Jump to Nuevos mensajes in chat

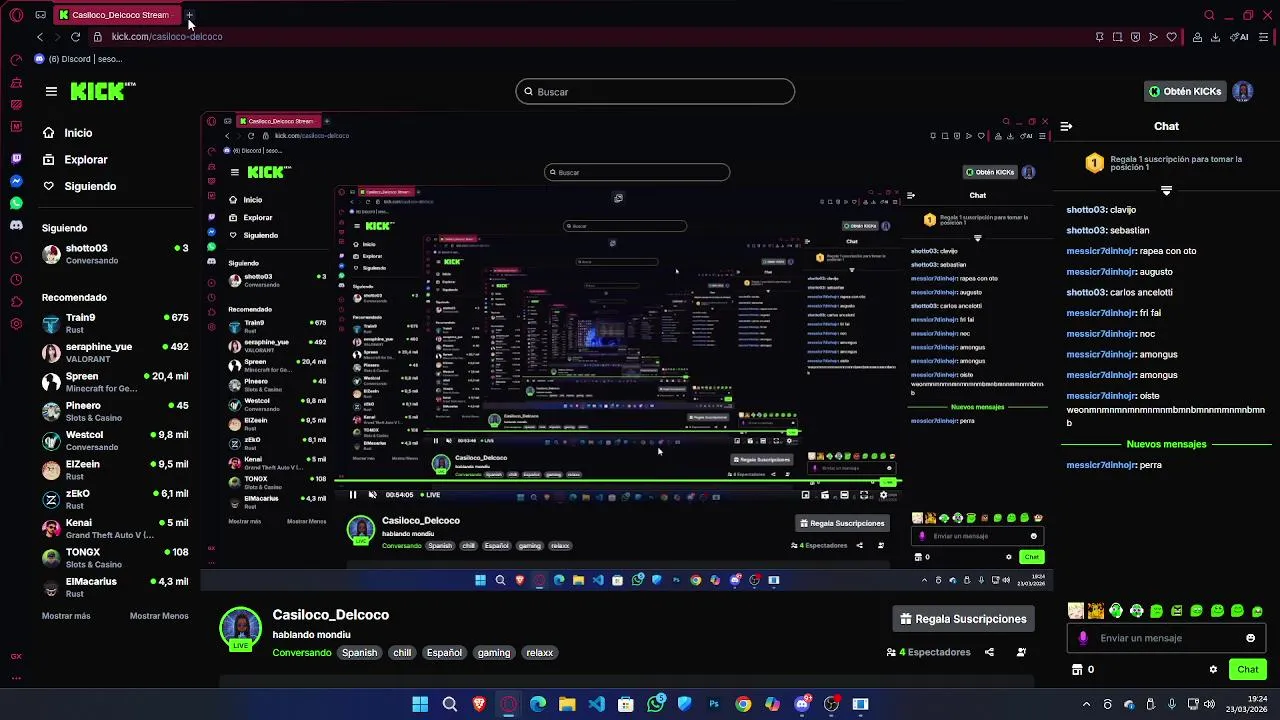pos(1166,444)
